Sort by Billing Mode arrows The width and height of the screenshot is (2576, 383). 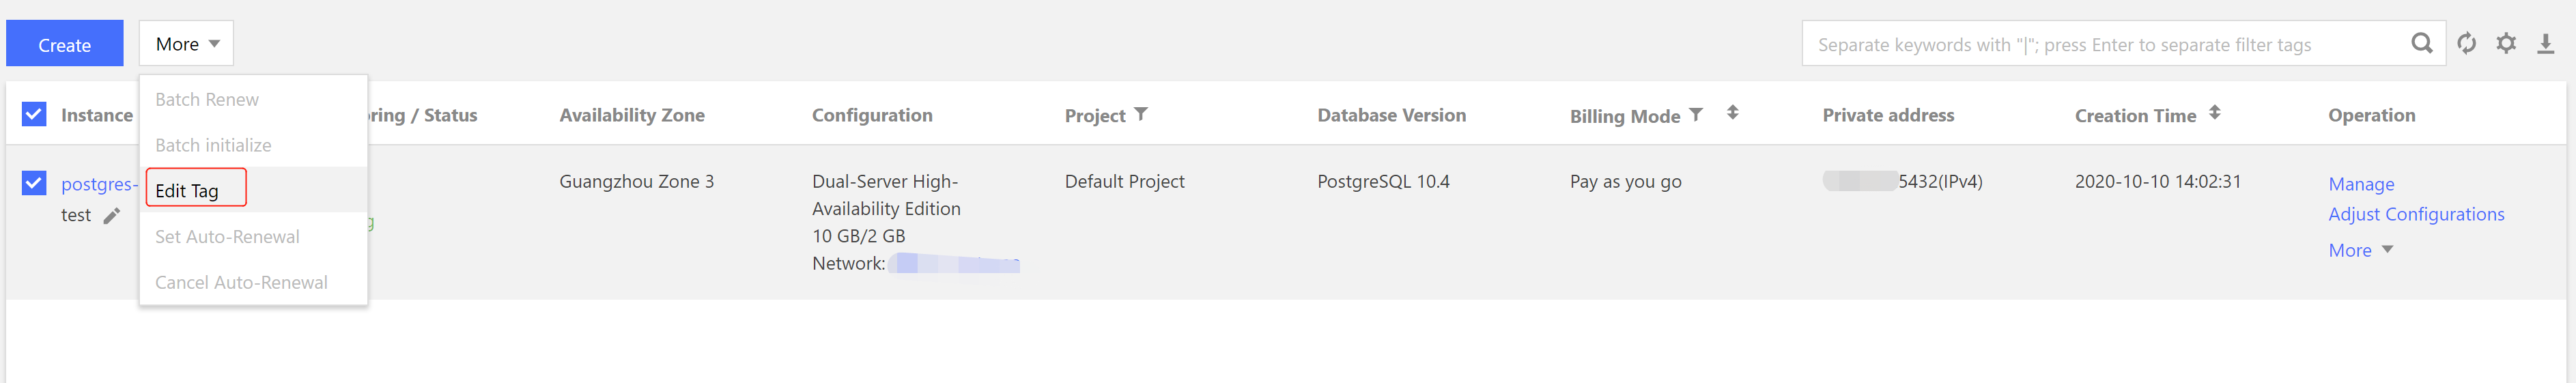coord(1732,113)
